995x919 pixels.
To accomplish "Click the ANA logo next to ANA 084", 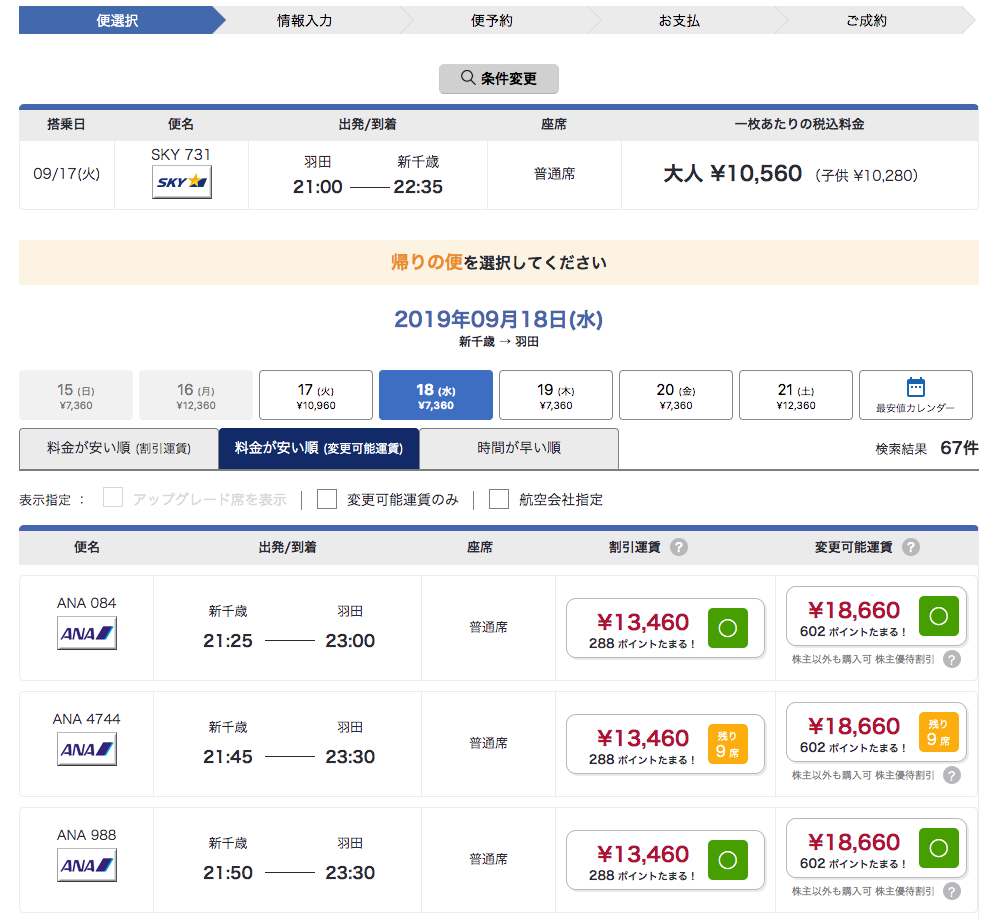I will (x=86, y=632).
